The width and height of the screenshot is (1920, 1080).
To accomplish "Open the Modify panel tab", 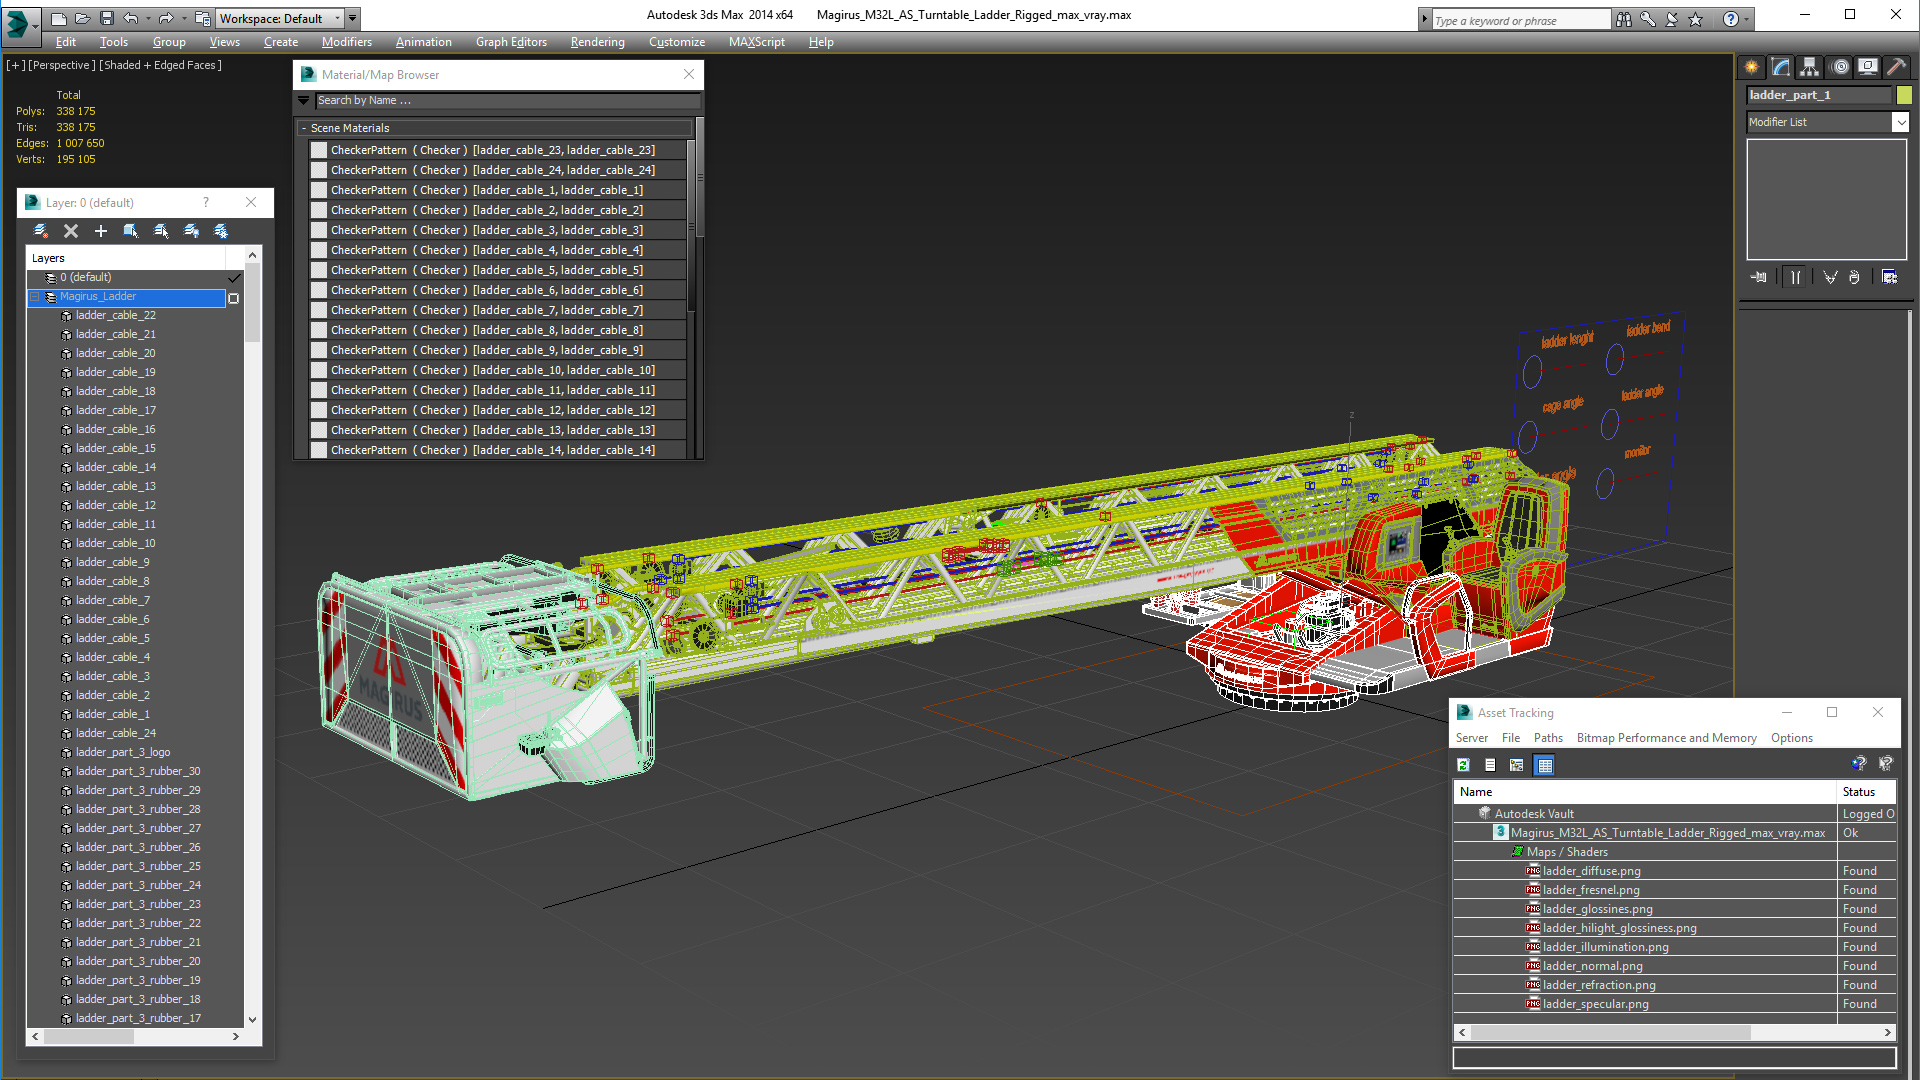I will (x=1781, y=67).
